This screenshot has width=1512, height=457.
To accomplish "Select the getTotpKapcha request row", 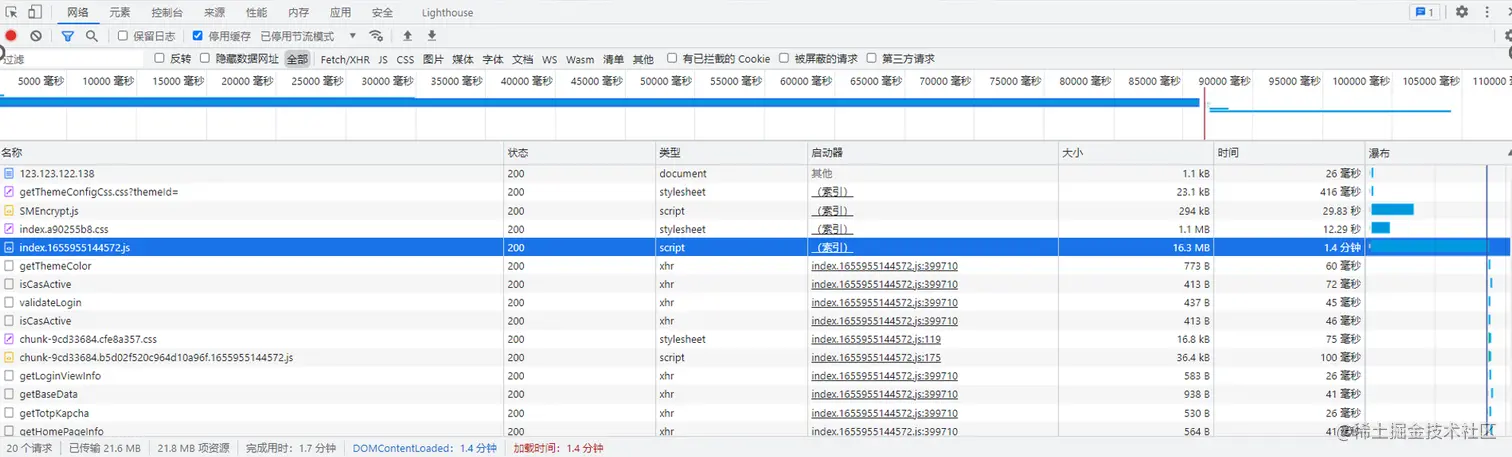I will coord(756,413).
